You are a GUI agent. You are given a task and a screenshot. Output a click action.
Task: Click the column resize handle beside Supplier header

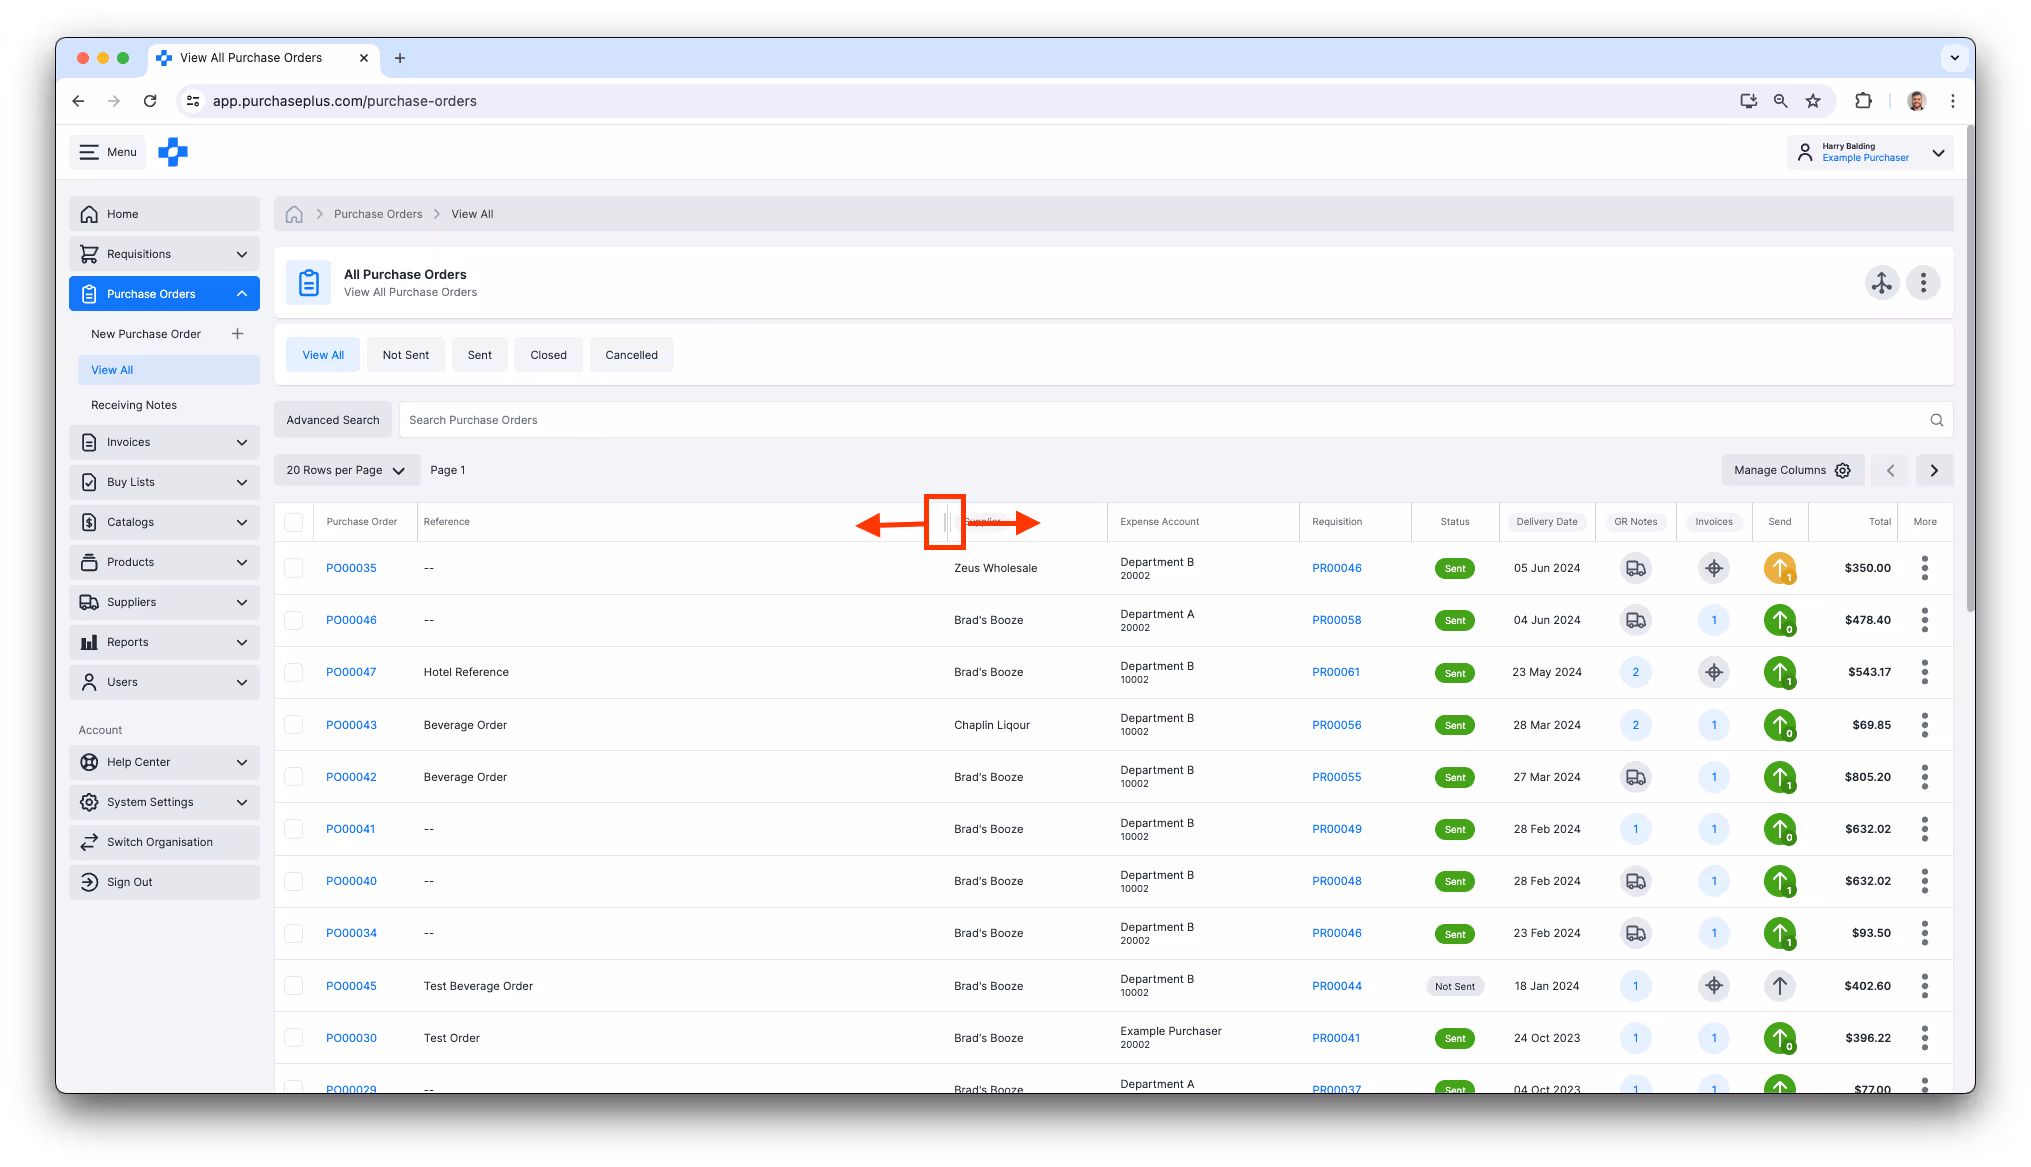tap(945, 522)
